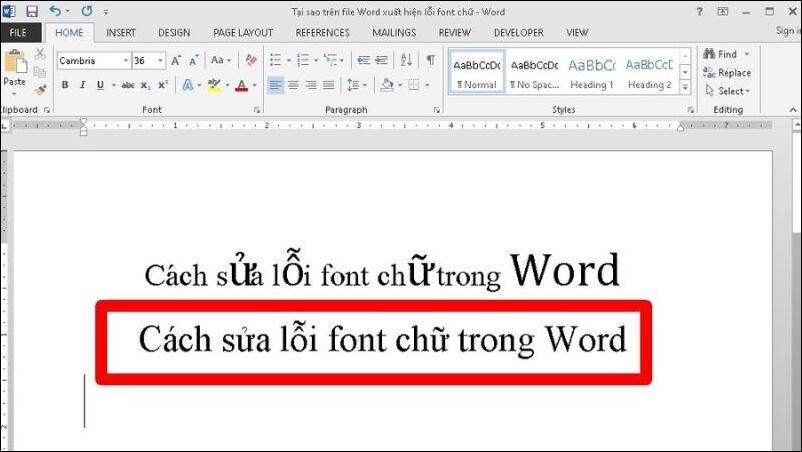Switch to the REFERENCES tab
Image resolution: width=802 pixels, height=452 pixels.
[x=323, y=33]
